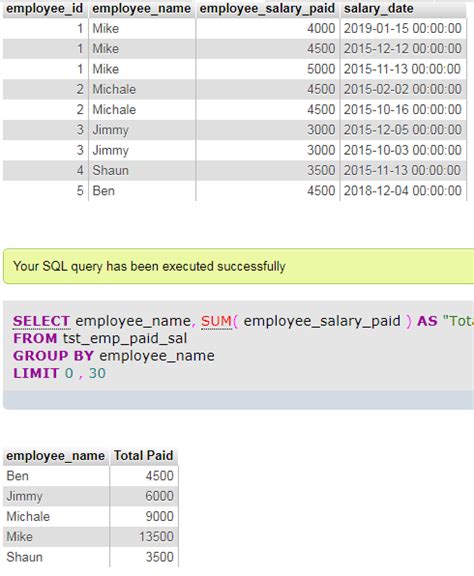Screen dimensions: 474x576
Task: Click the AS keyword in the query
Action: point(427,321)
